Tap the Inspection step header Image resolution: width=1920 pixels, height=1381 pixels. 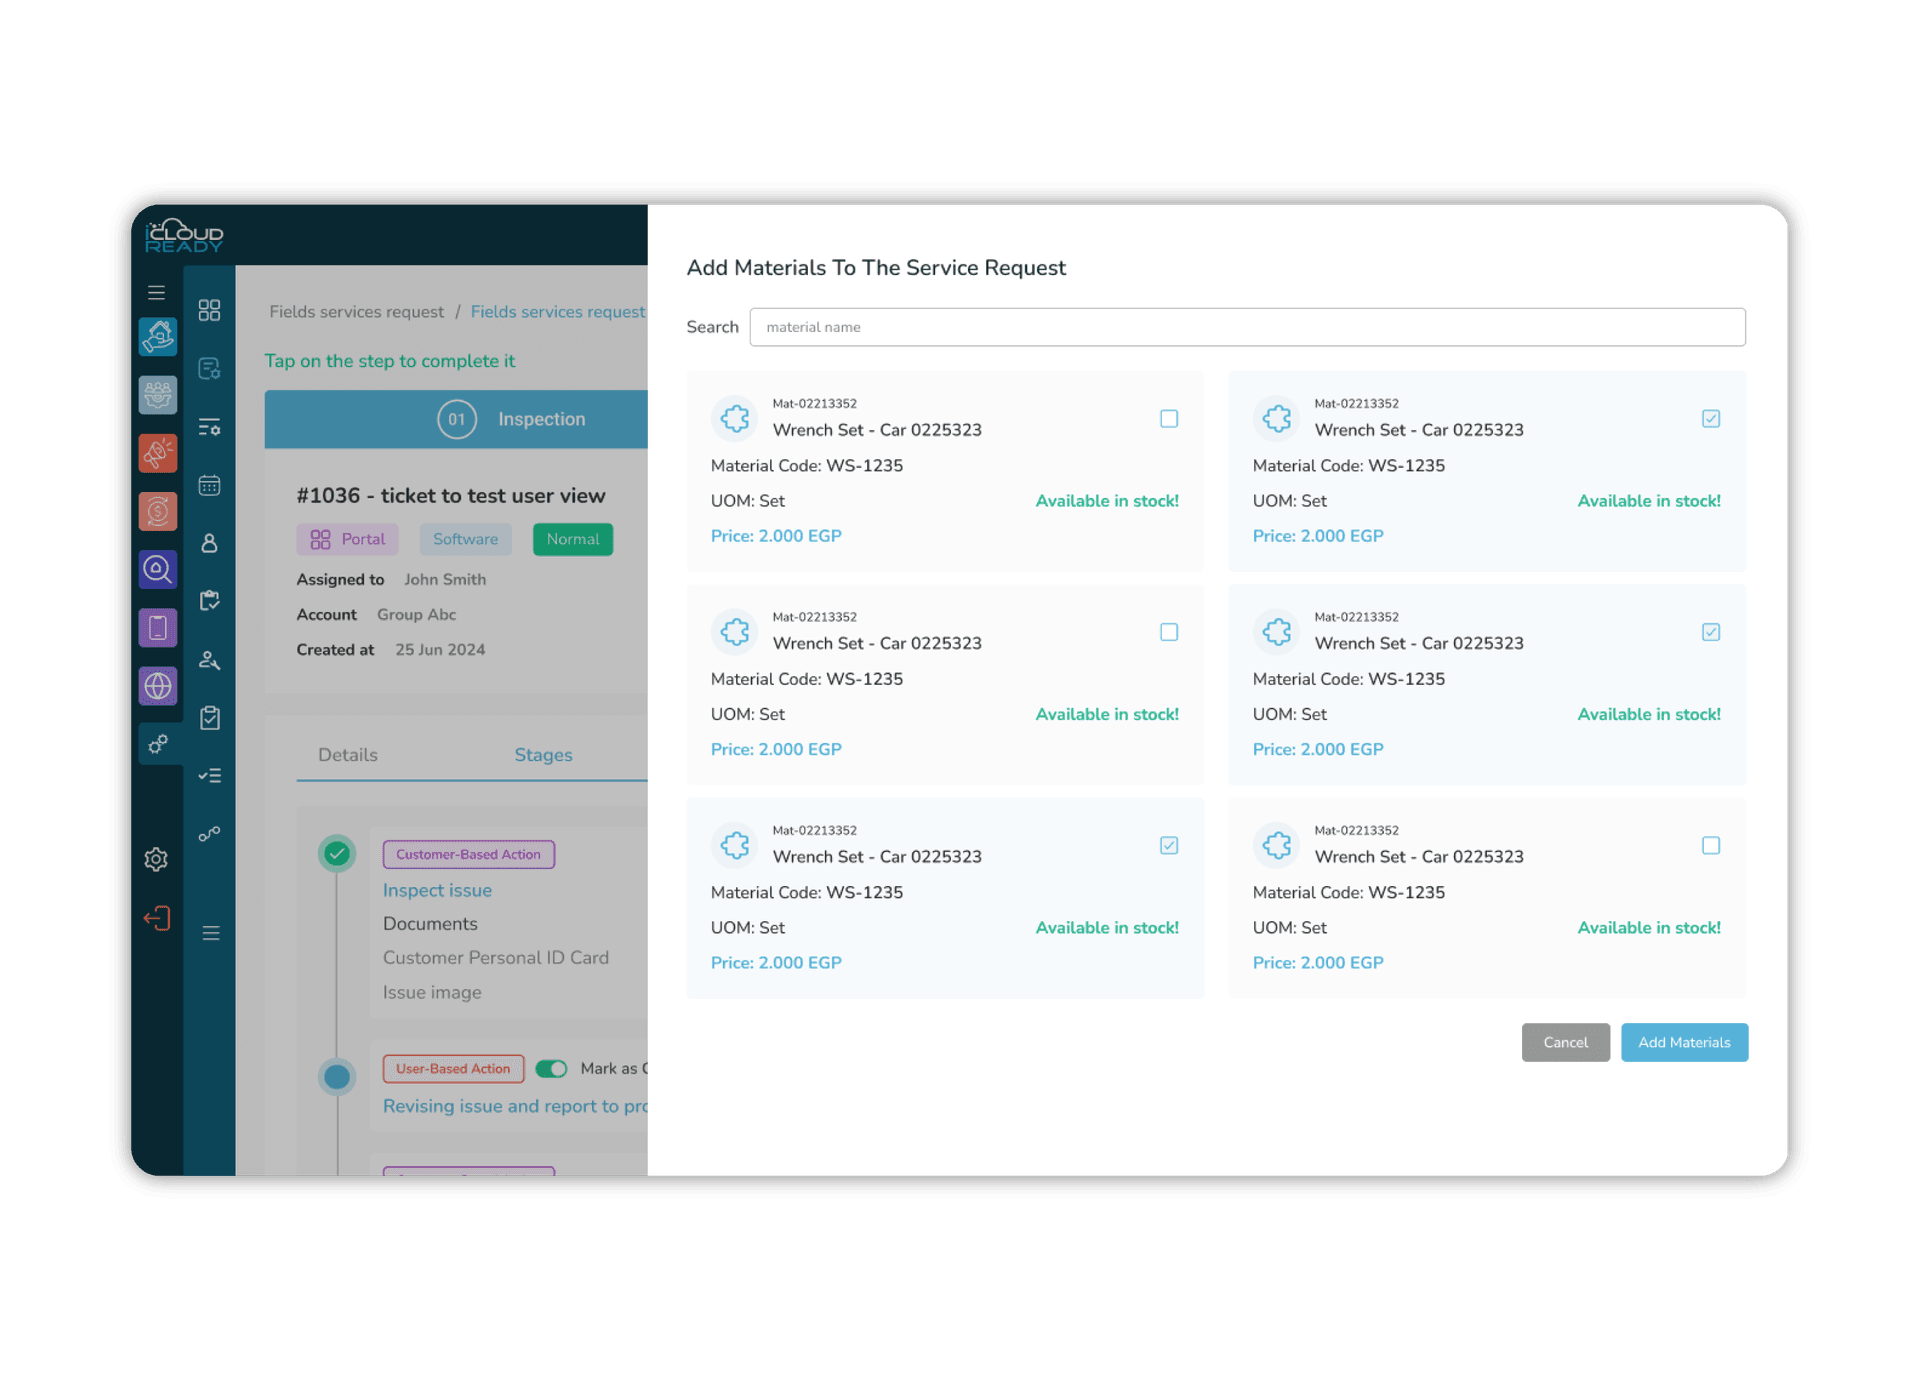(540, 419)
